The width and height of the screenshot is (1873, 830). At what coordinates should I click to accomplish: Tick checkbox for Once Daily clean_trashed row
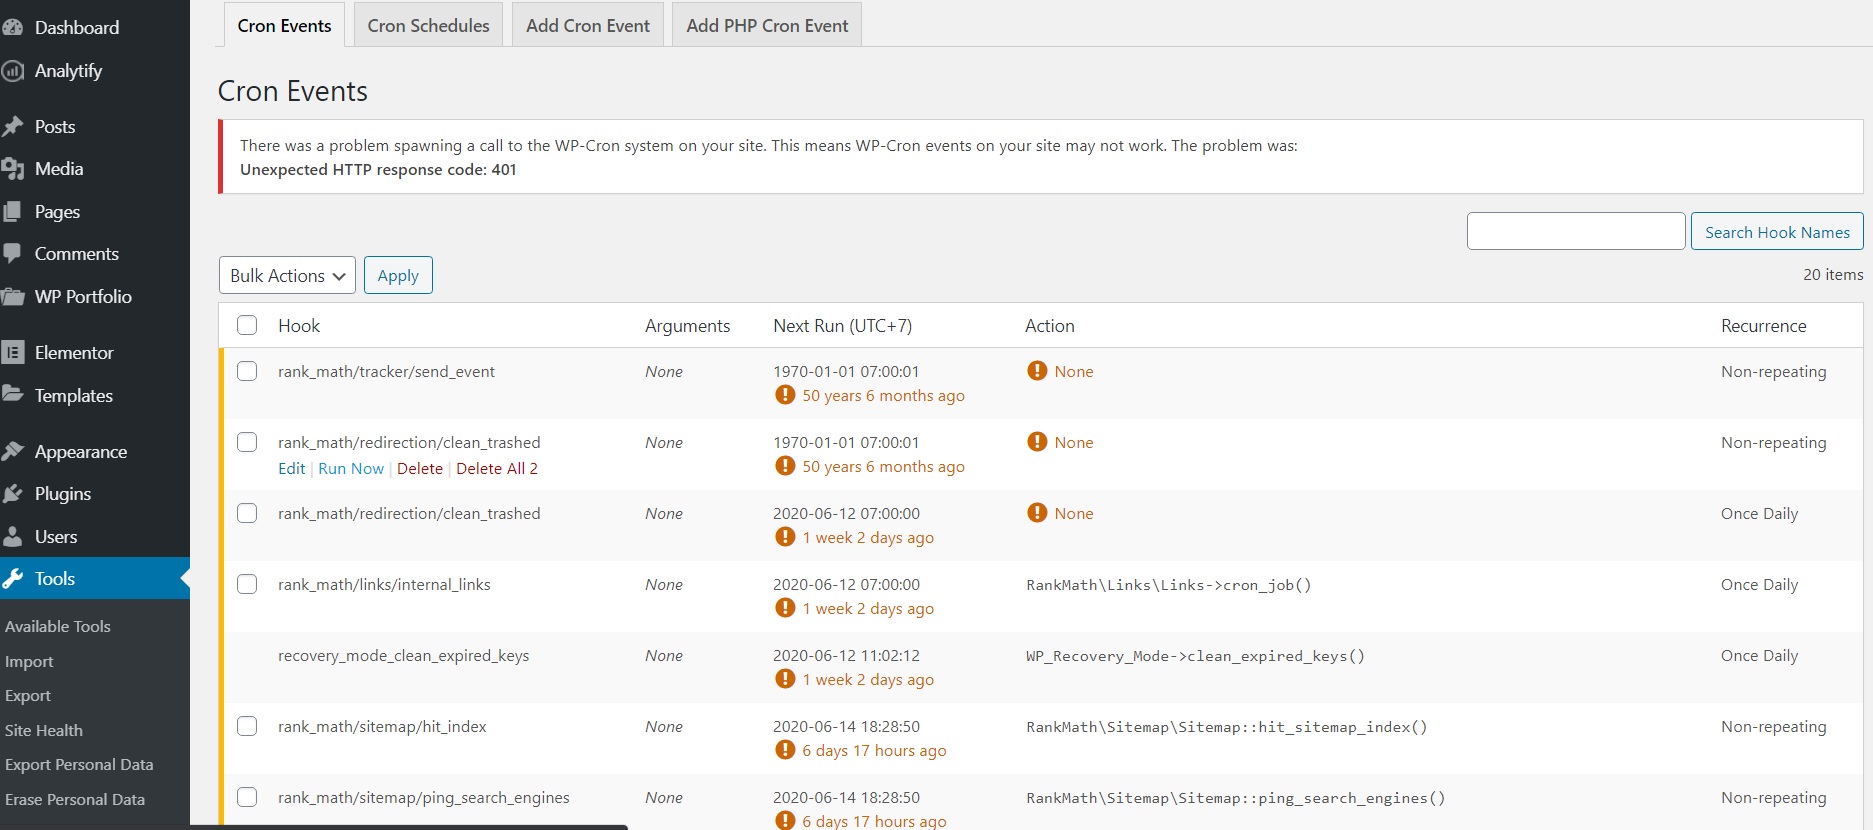pos(247,513)
